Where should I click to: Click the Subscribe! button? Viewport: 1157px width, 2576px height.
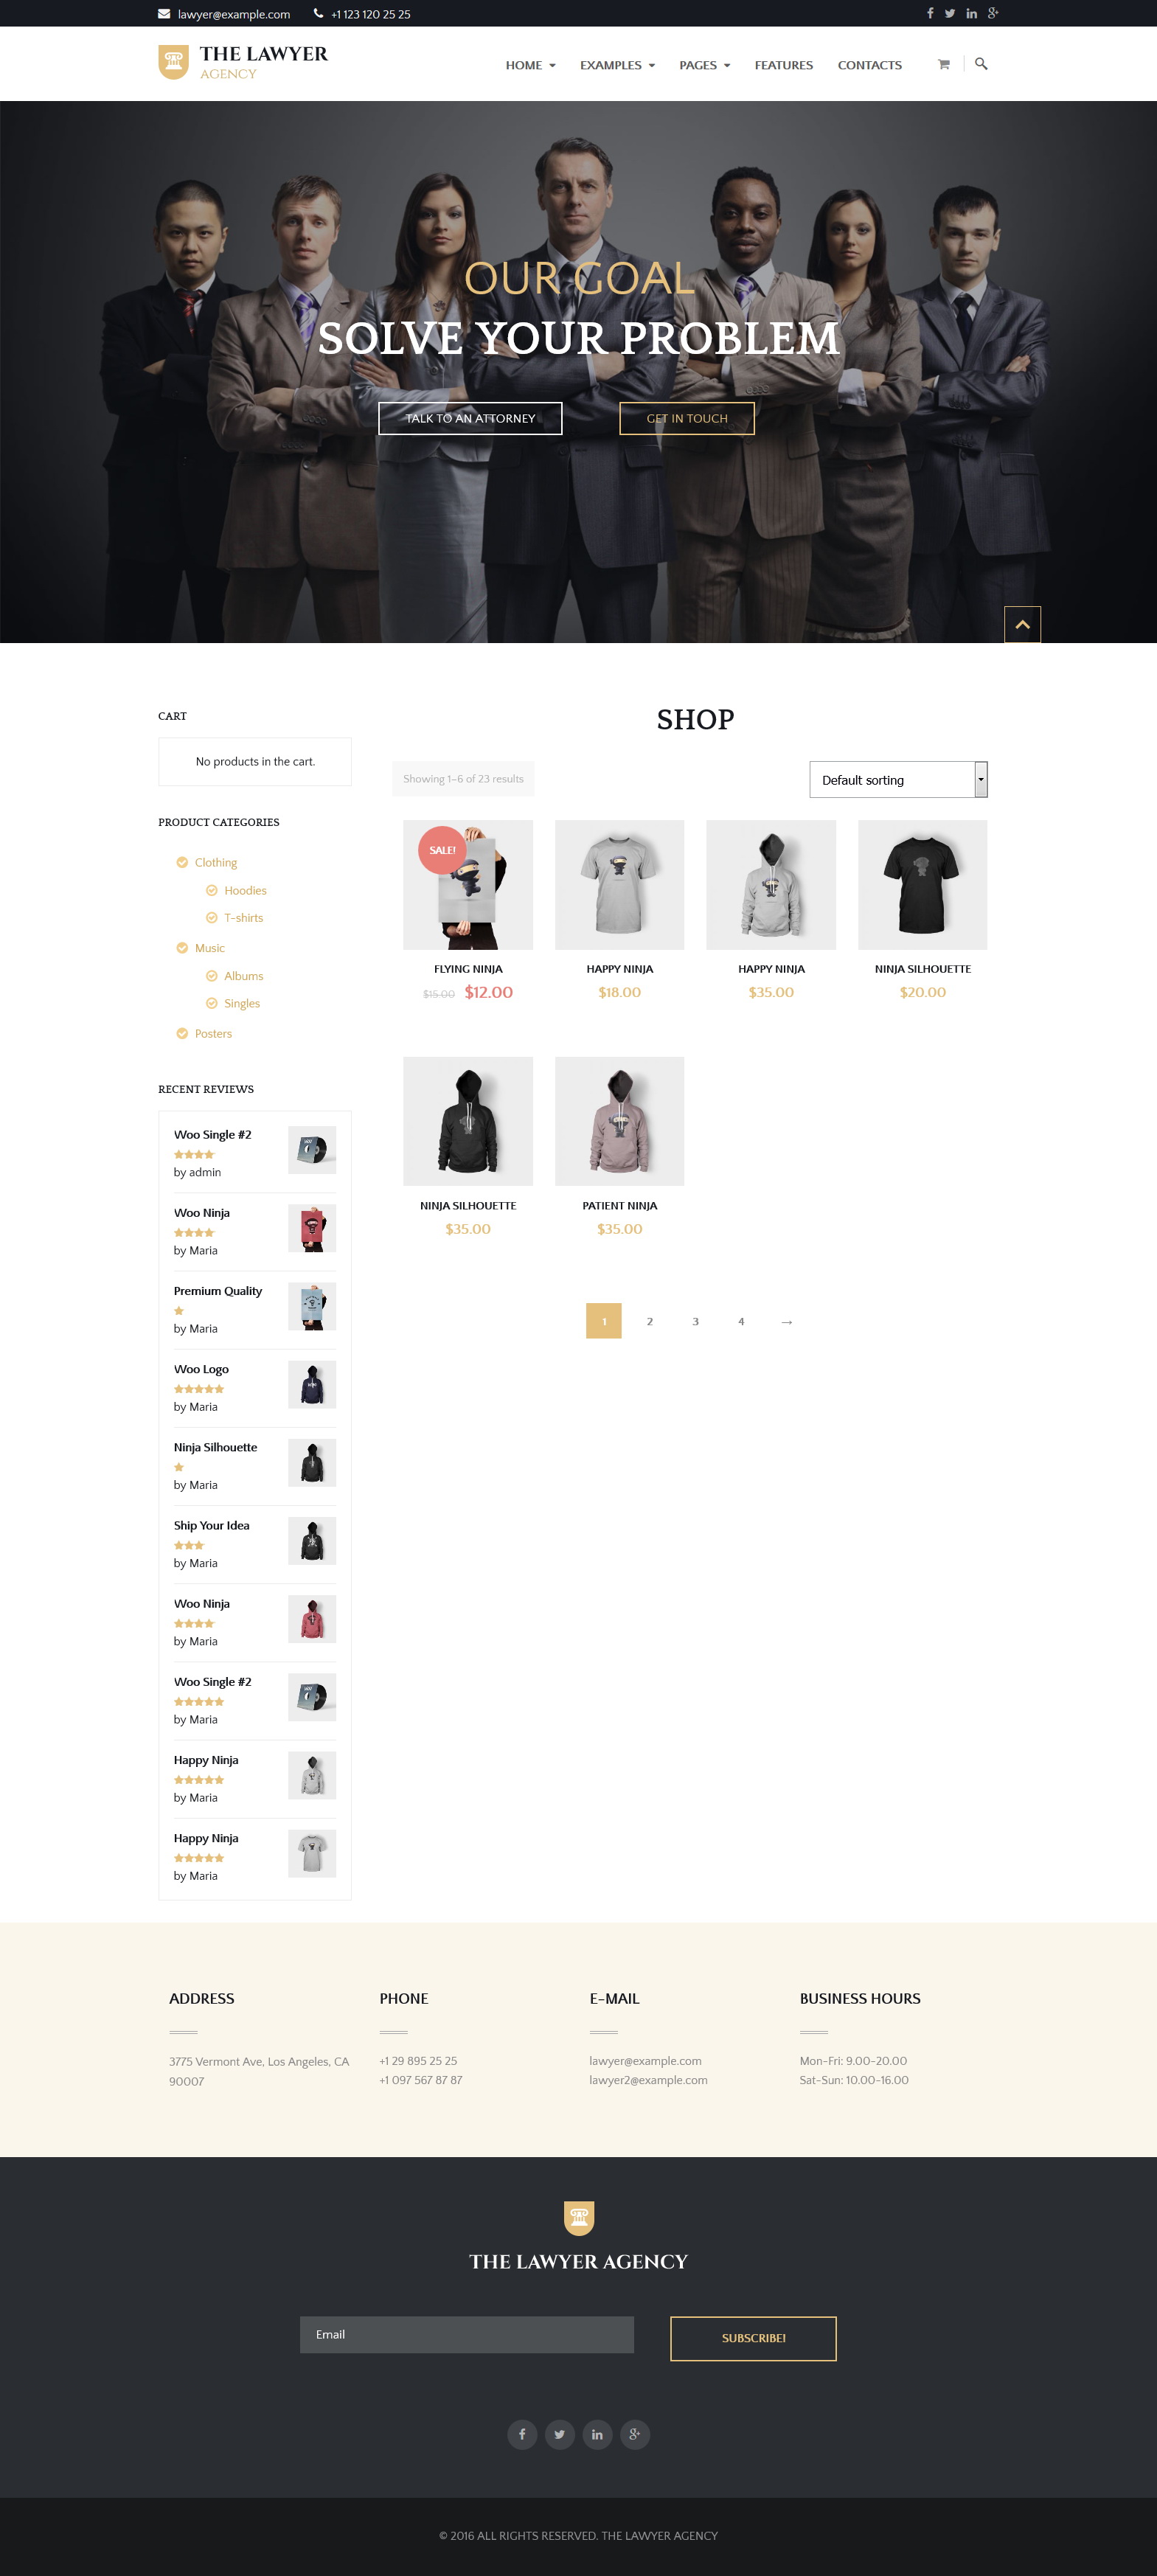[x=753, y=2338]
